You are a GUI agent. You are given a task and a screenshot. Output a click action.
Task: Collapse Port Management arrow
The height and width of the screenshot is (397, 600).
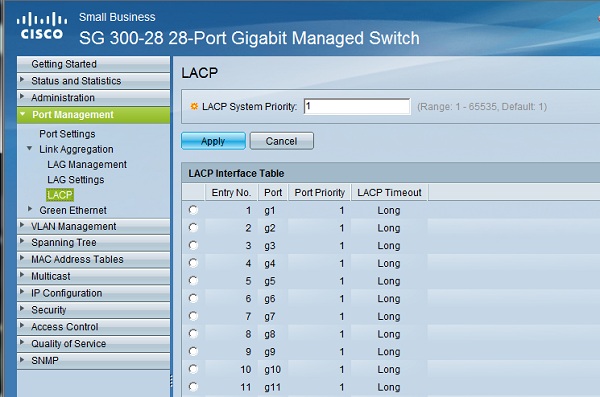tap(23, 114)
